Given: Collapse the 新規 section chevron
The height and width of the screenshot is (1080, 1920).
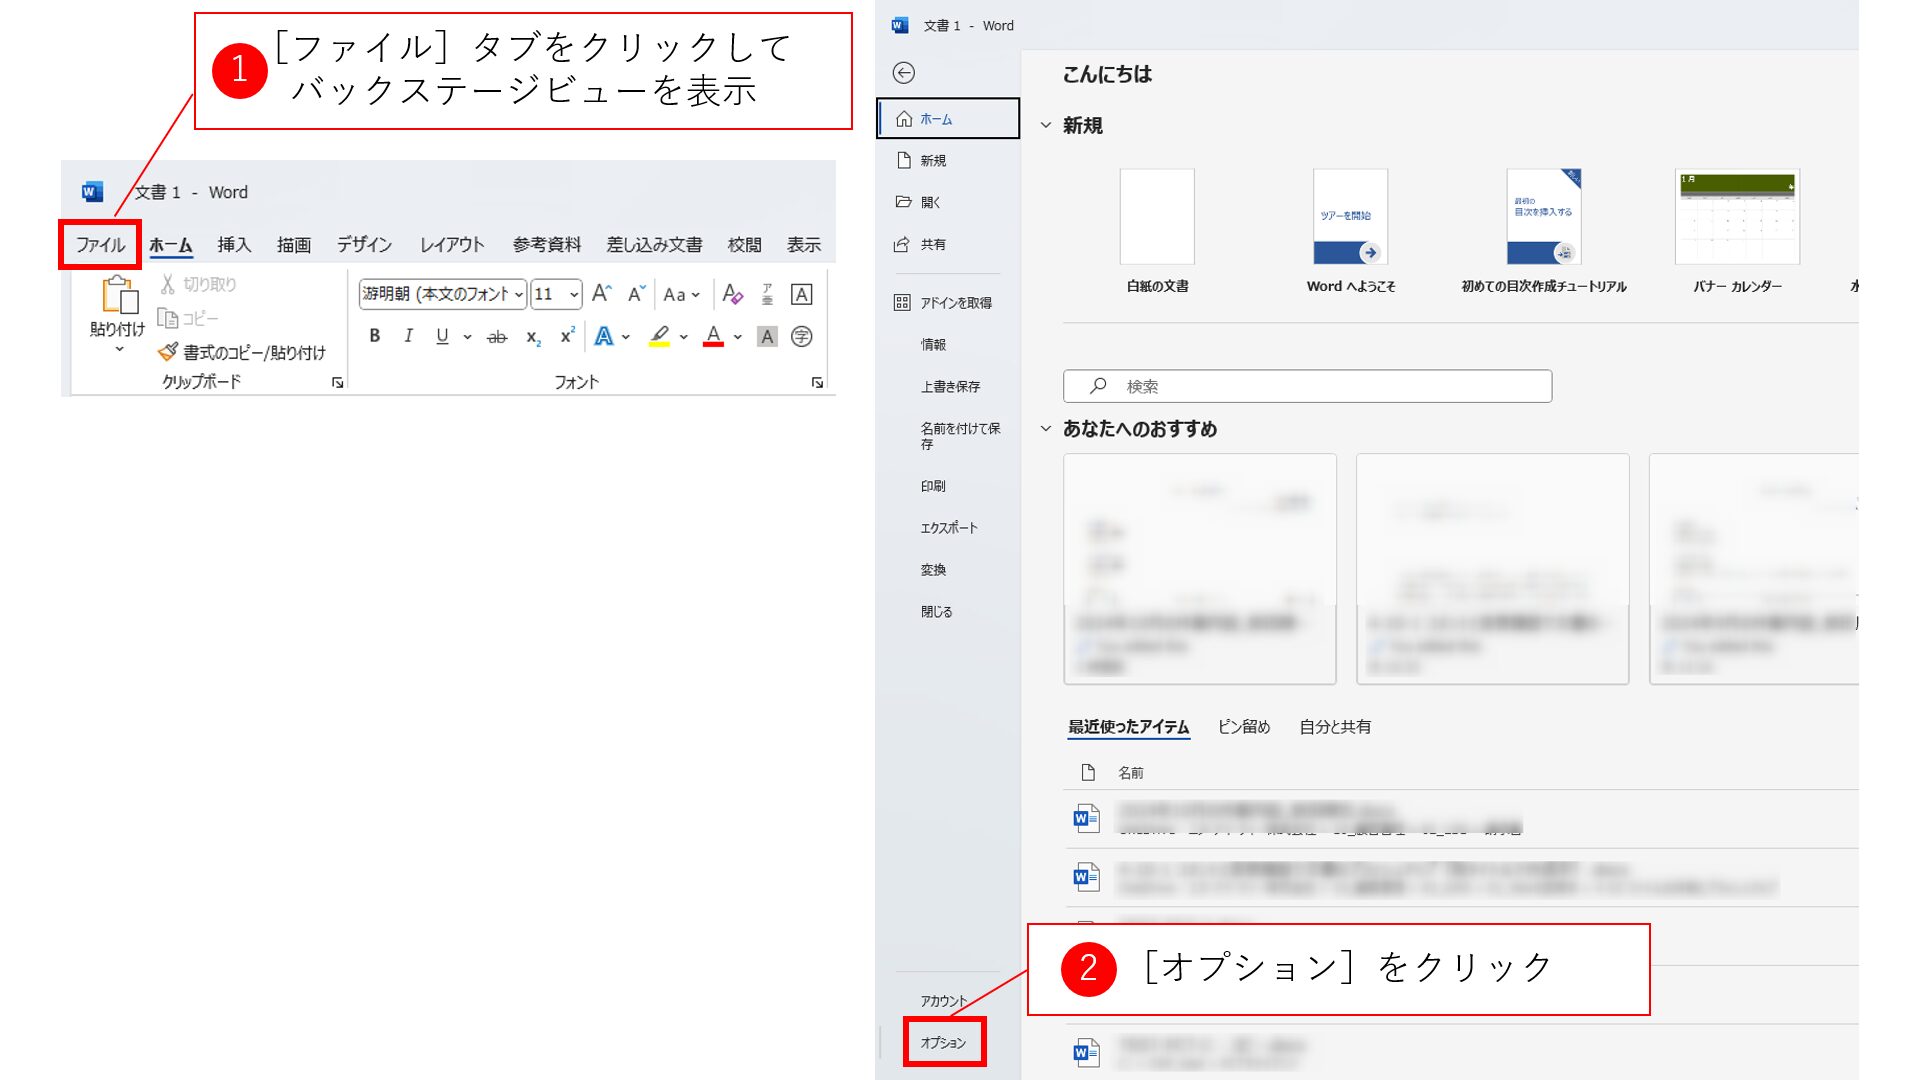Looking at the screenshot, I should (x=1046, y=126).
